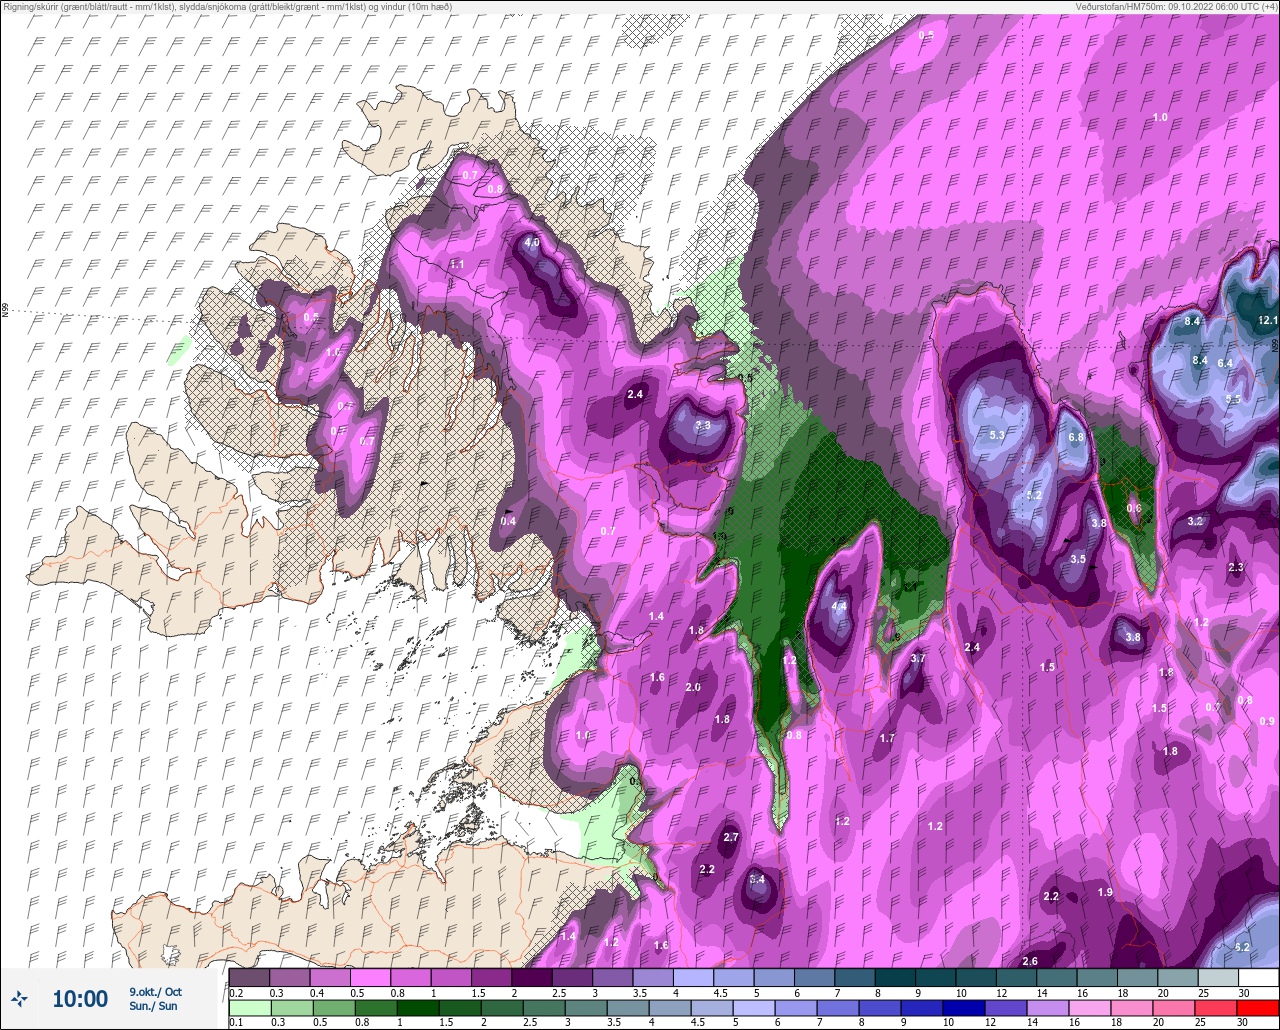Click the 3.7 precipitation value on the map
The width and height of the screenshot is (1280, 1030).
[x=918, y=658]
